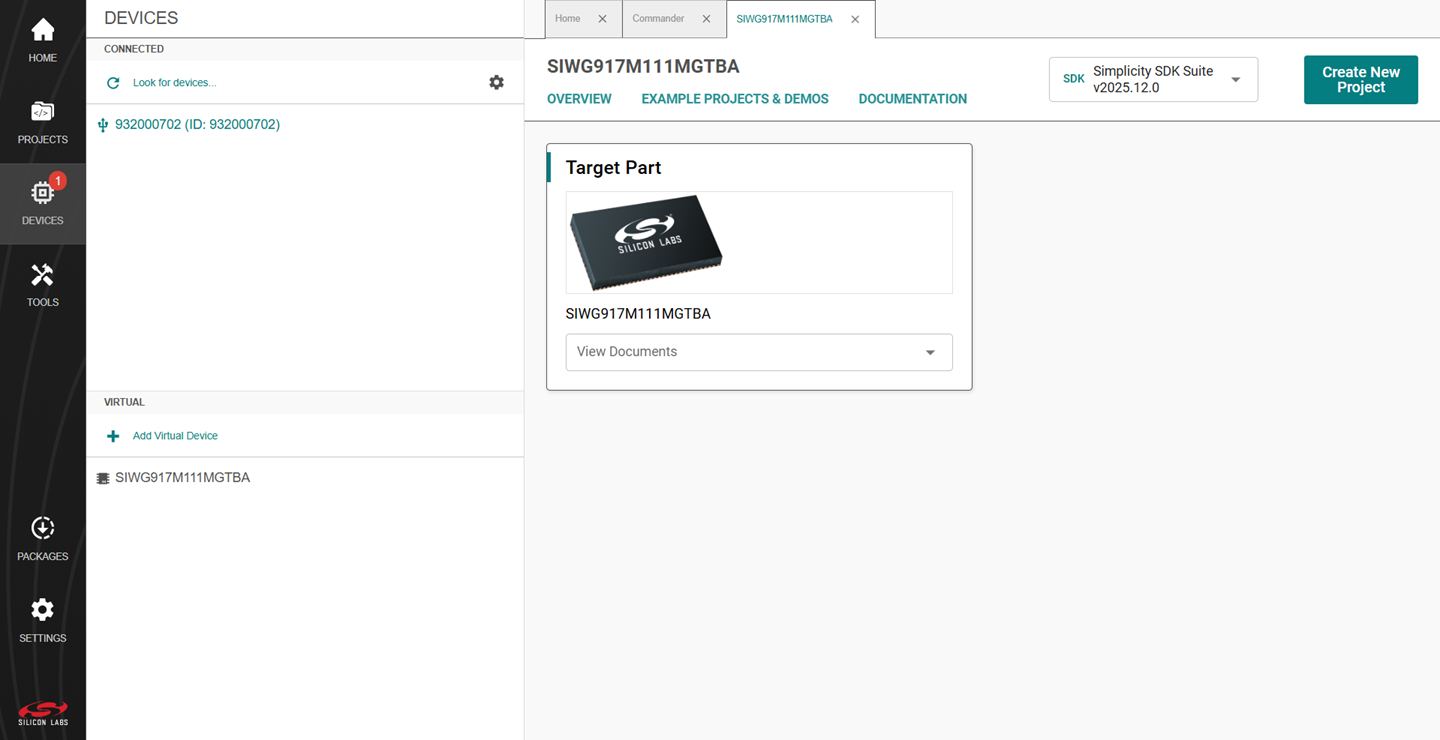
Task: Open device panel gear settings
Action: (x=496, y=82)
